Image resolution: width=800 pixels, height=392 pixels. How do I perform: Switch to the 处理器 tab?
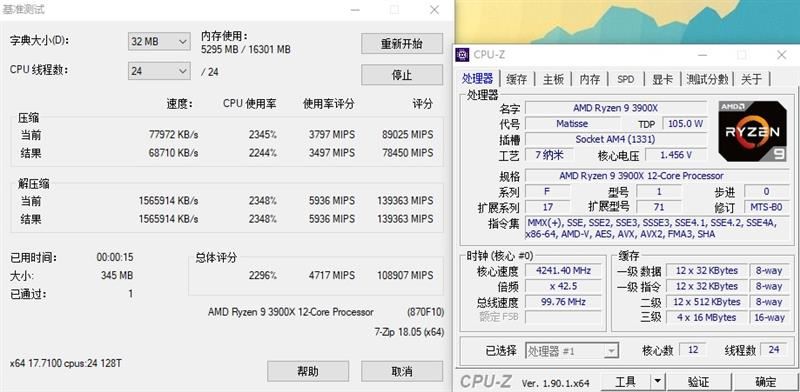click(478, 79)
